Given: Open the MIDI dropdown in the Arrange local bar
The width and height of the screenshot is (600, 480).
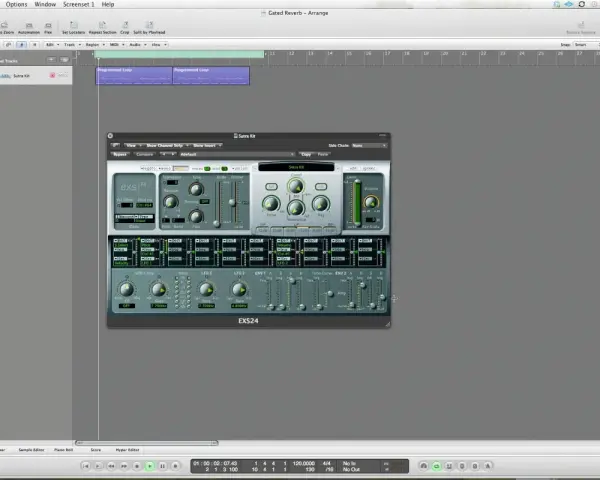Looking at the screenshot, I should point(117,45).
